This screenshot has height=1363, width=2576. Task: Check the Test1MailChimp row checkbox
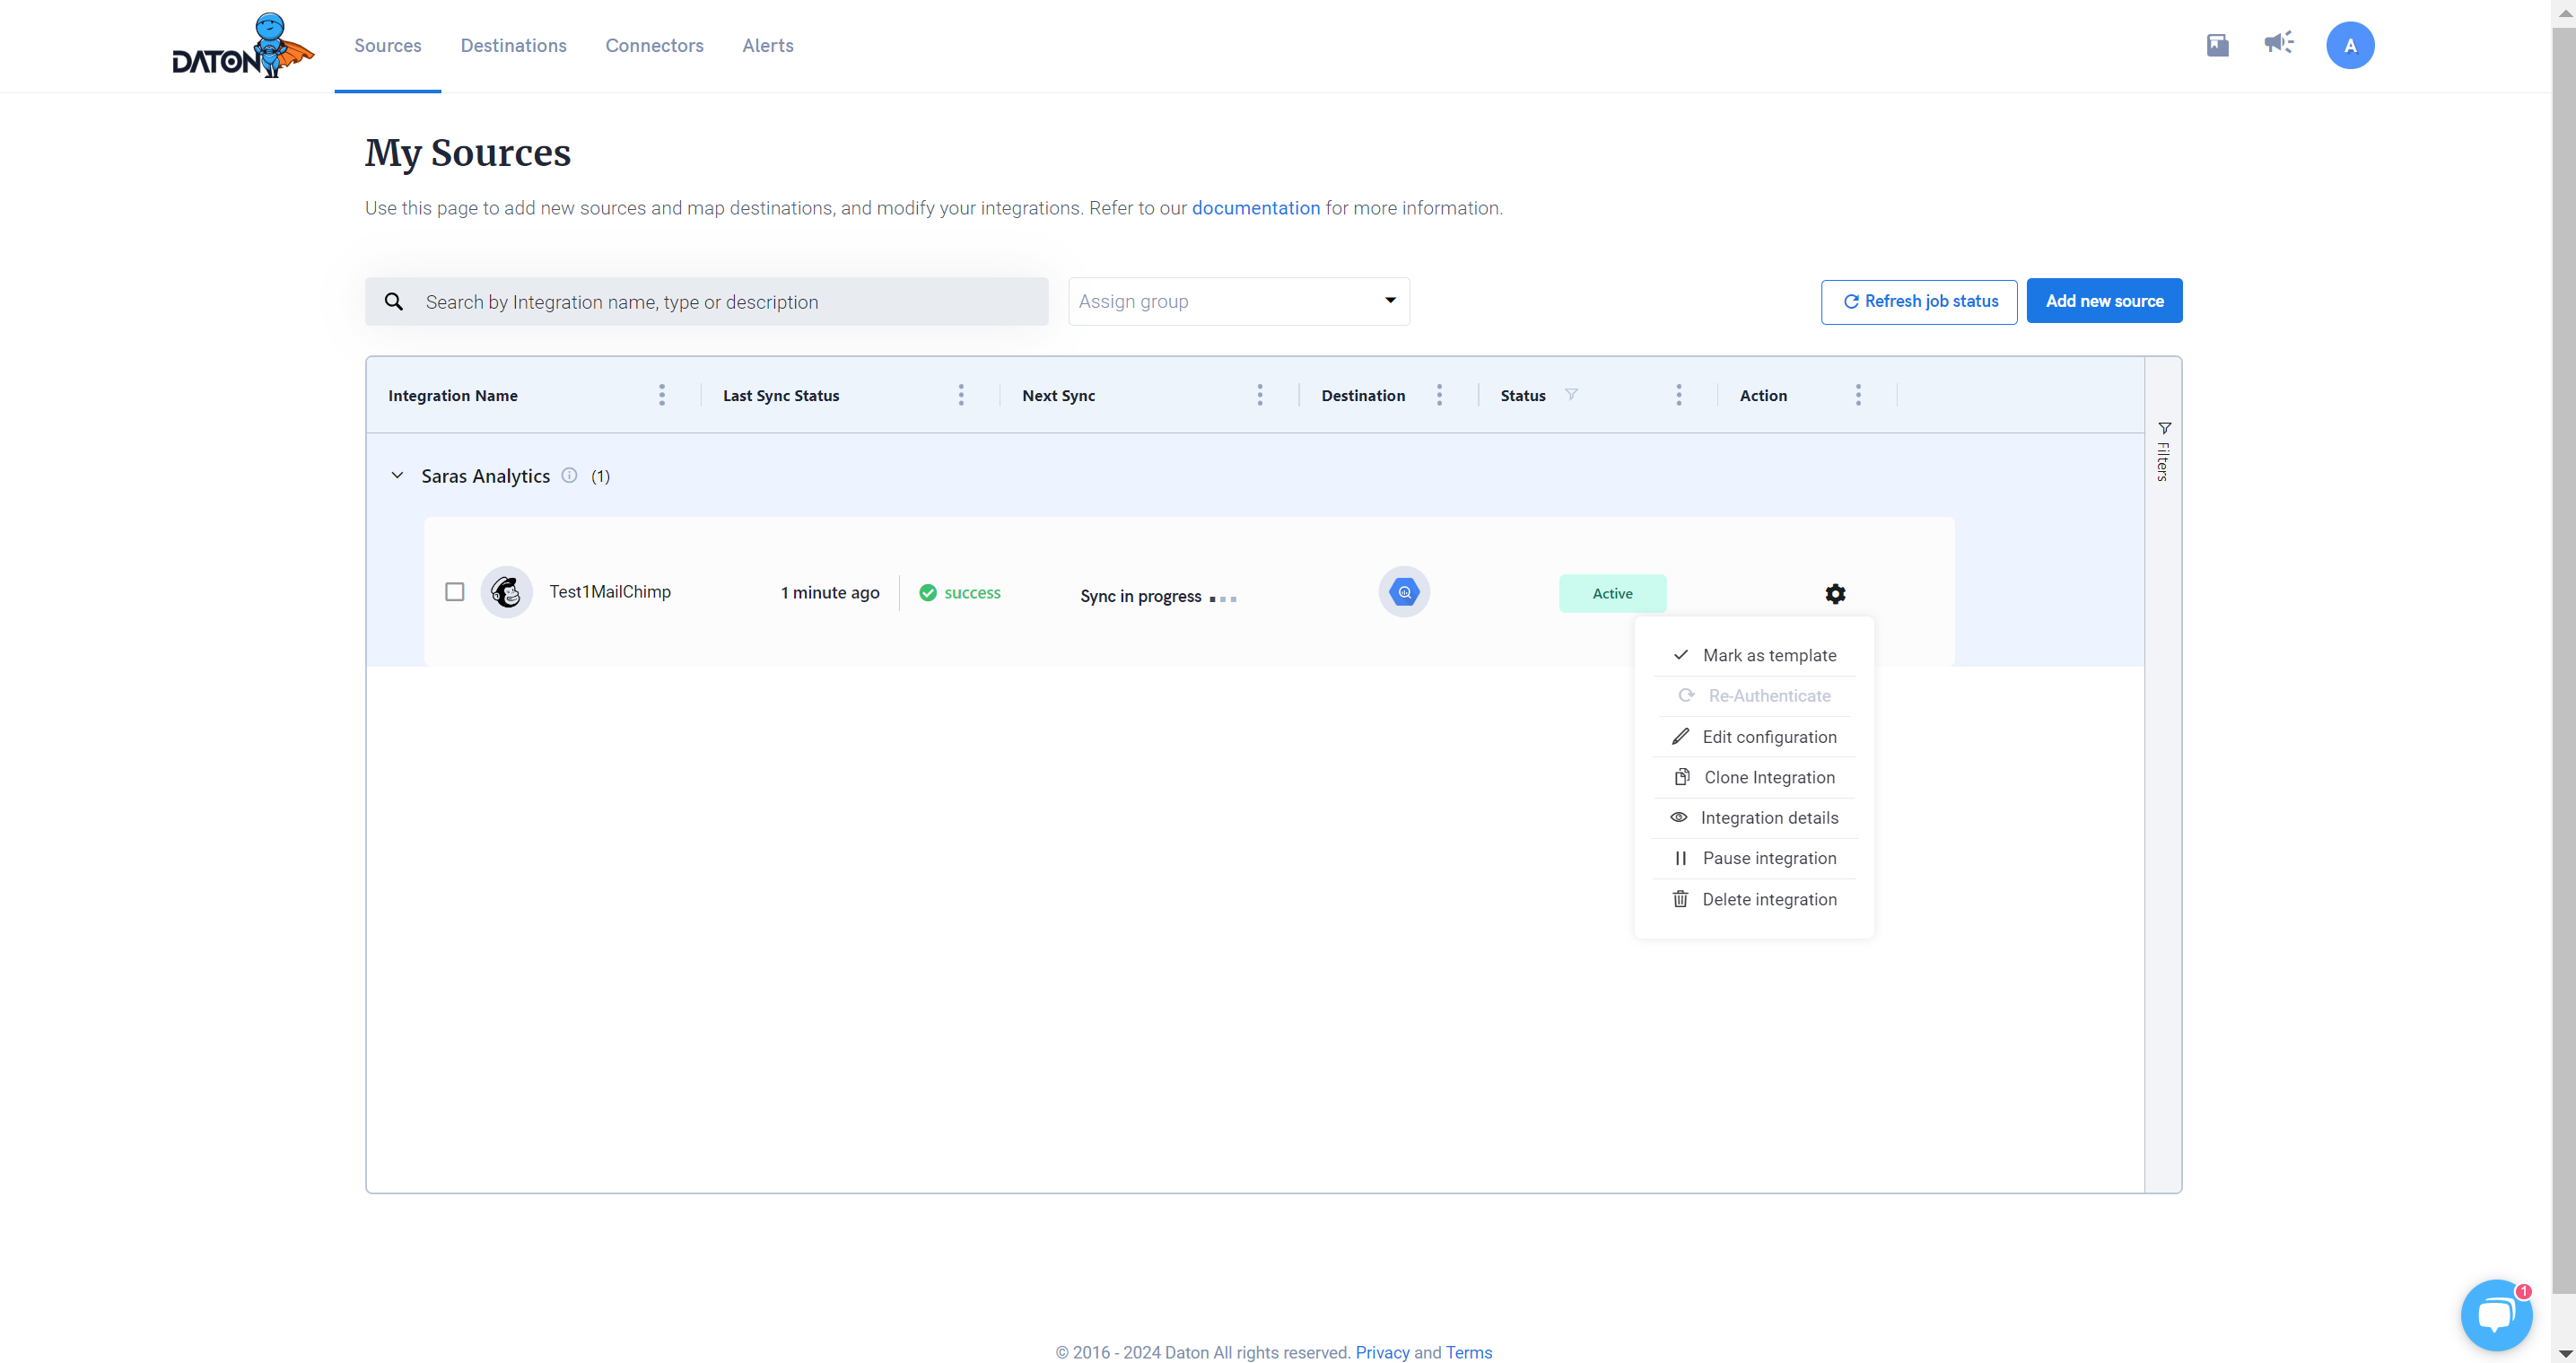pyautogui.click(x=455, y=592)
